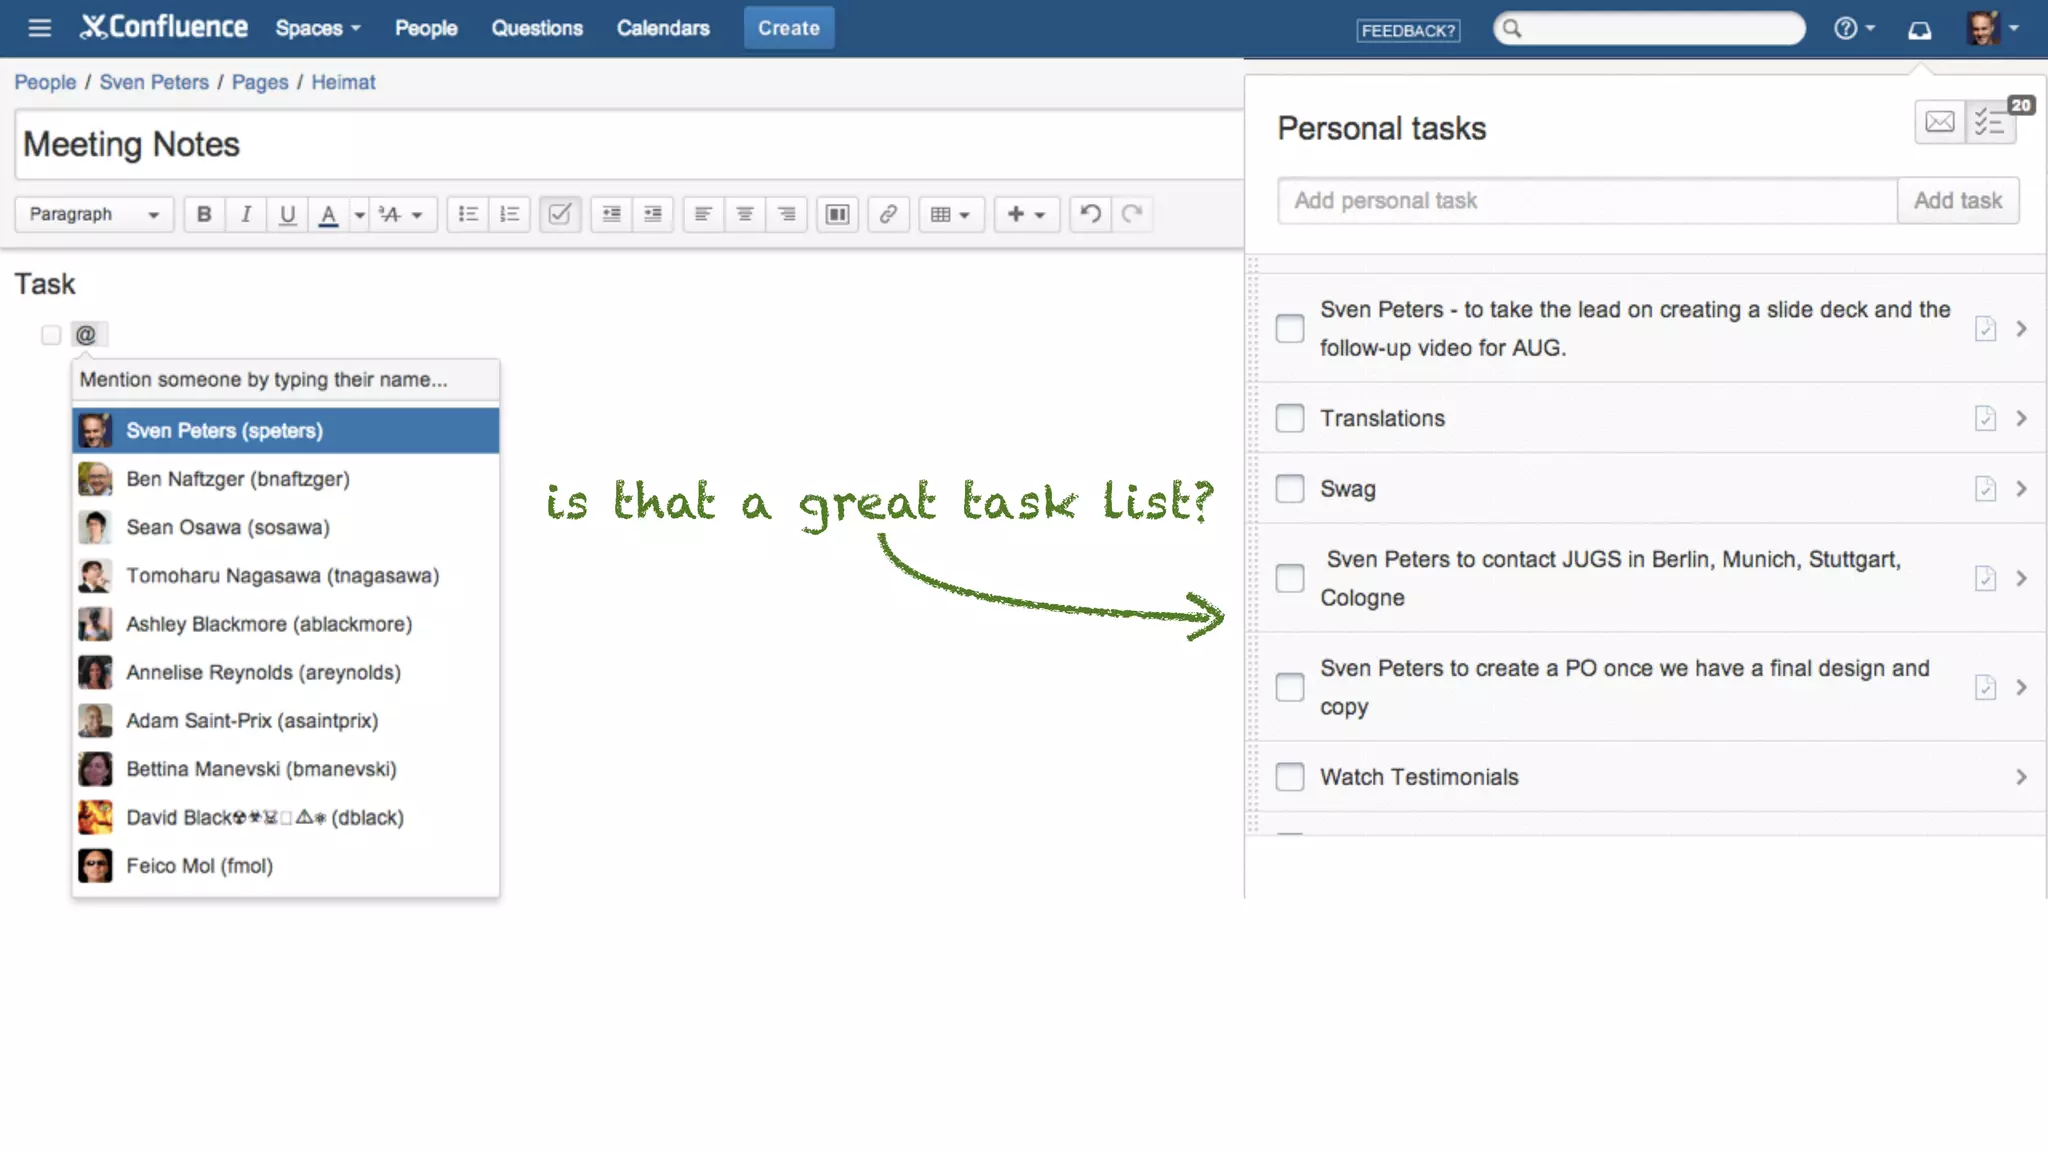Go to Heimat breadcrumb link
Screen dimensions: 2048x1152
point(343,82)
